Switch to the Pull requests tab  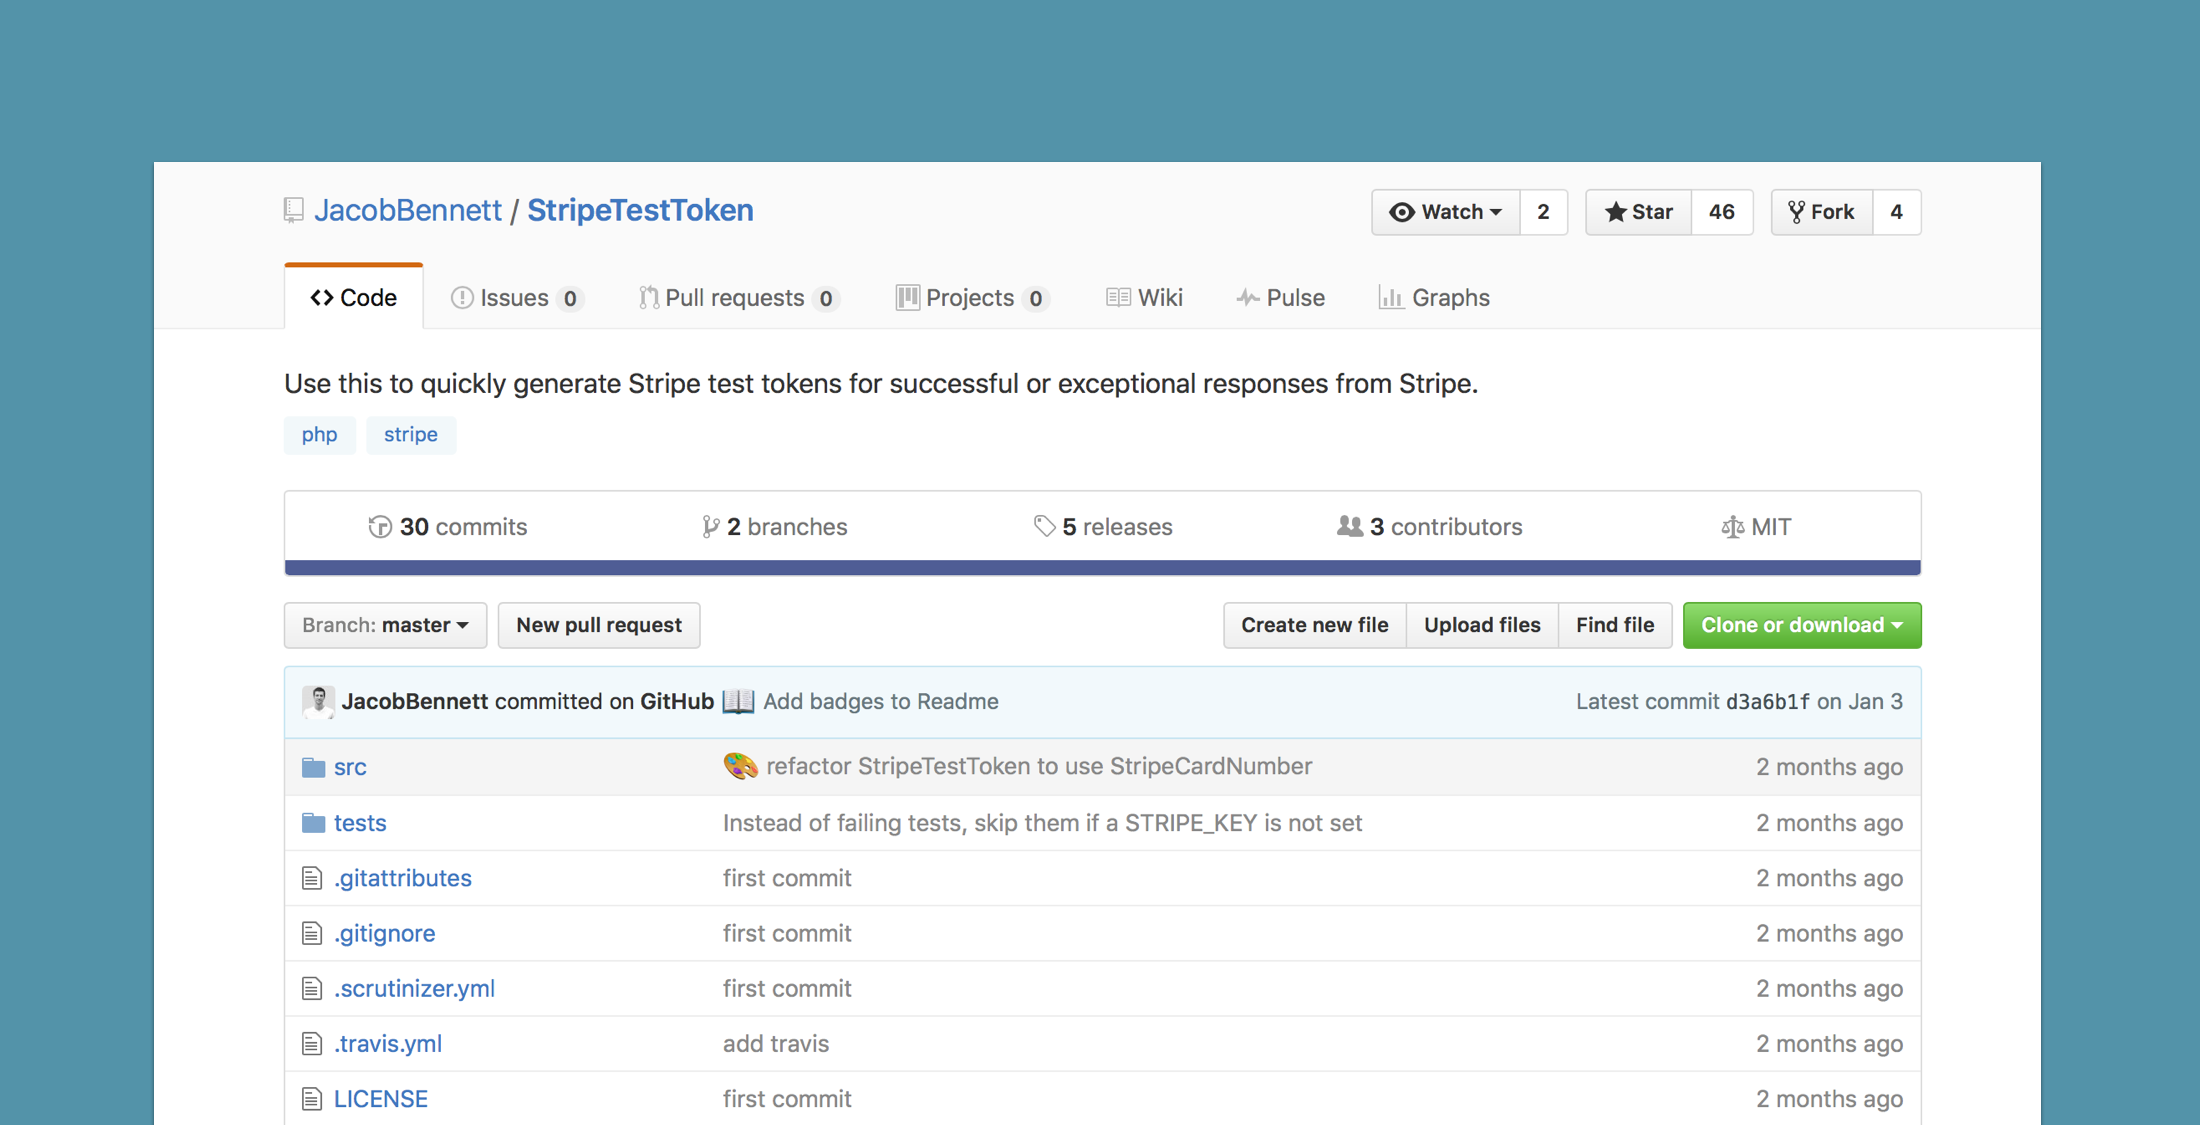739,297
